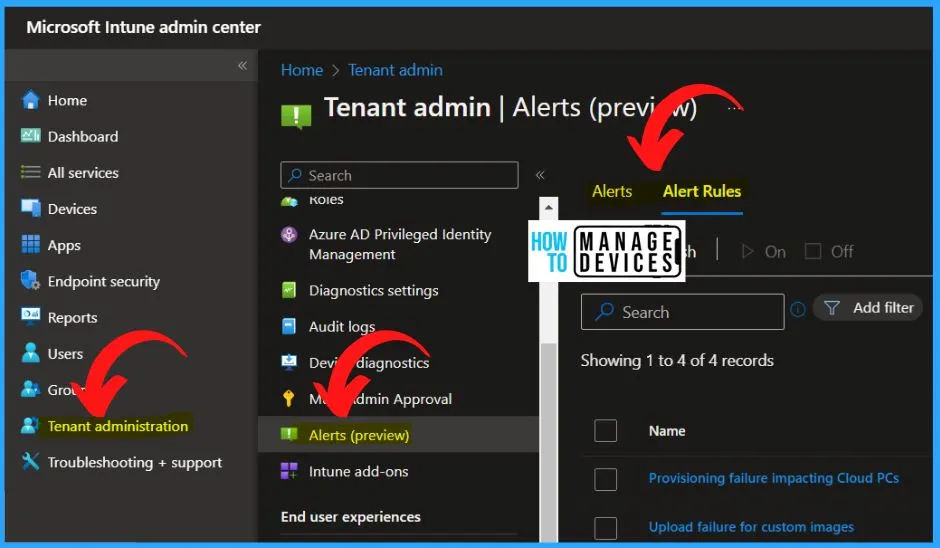
Task: Click the Endpoint security shield icon
Action: pyautogui.click(x=30, y=280)
